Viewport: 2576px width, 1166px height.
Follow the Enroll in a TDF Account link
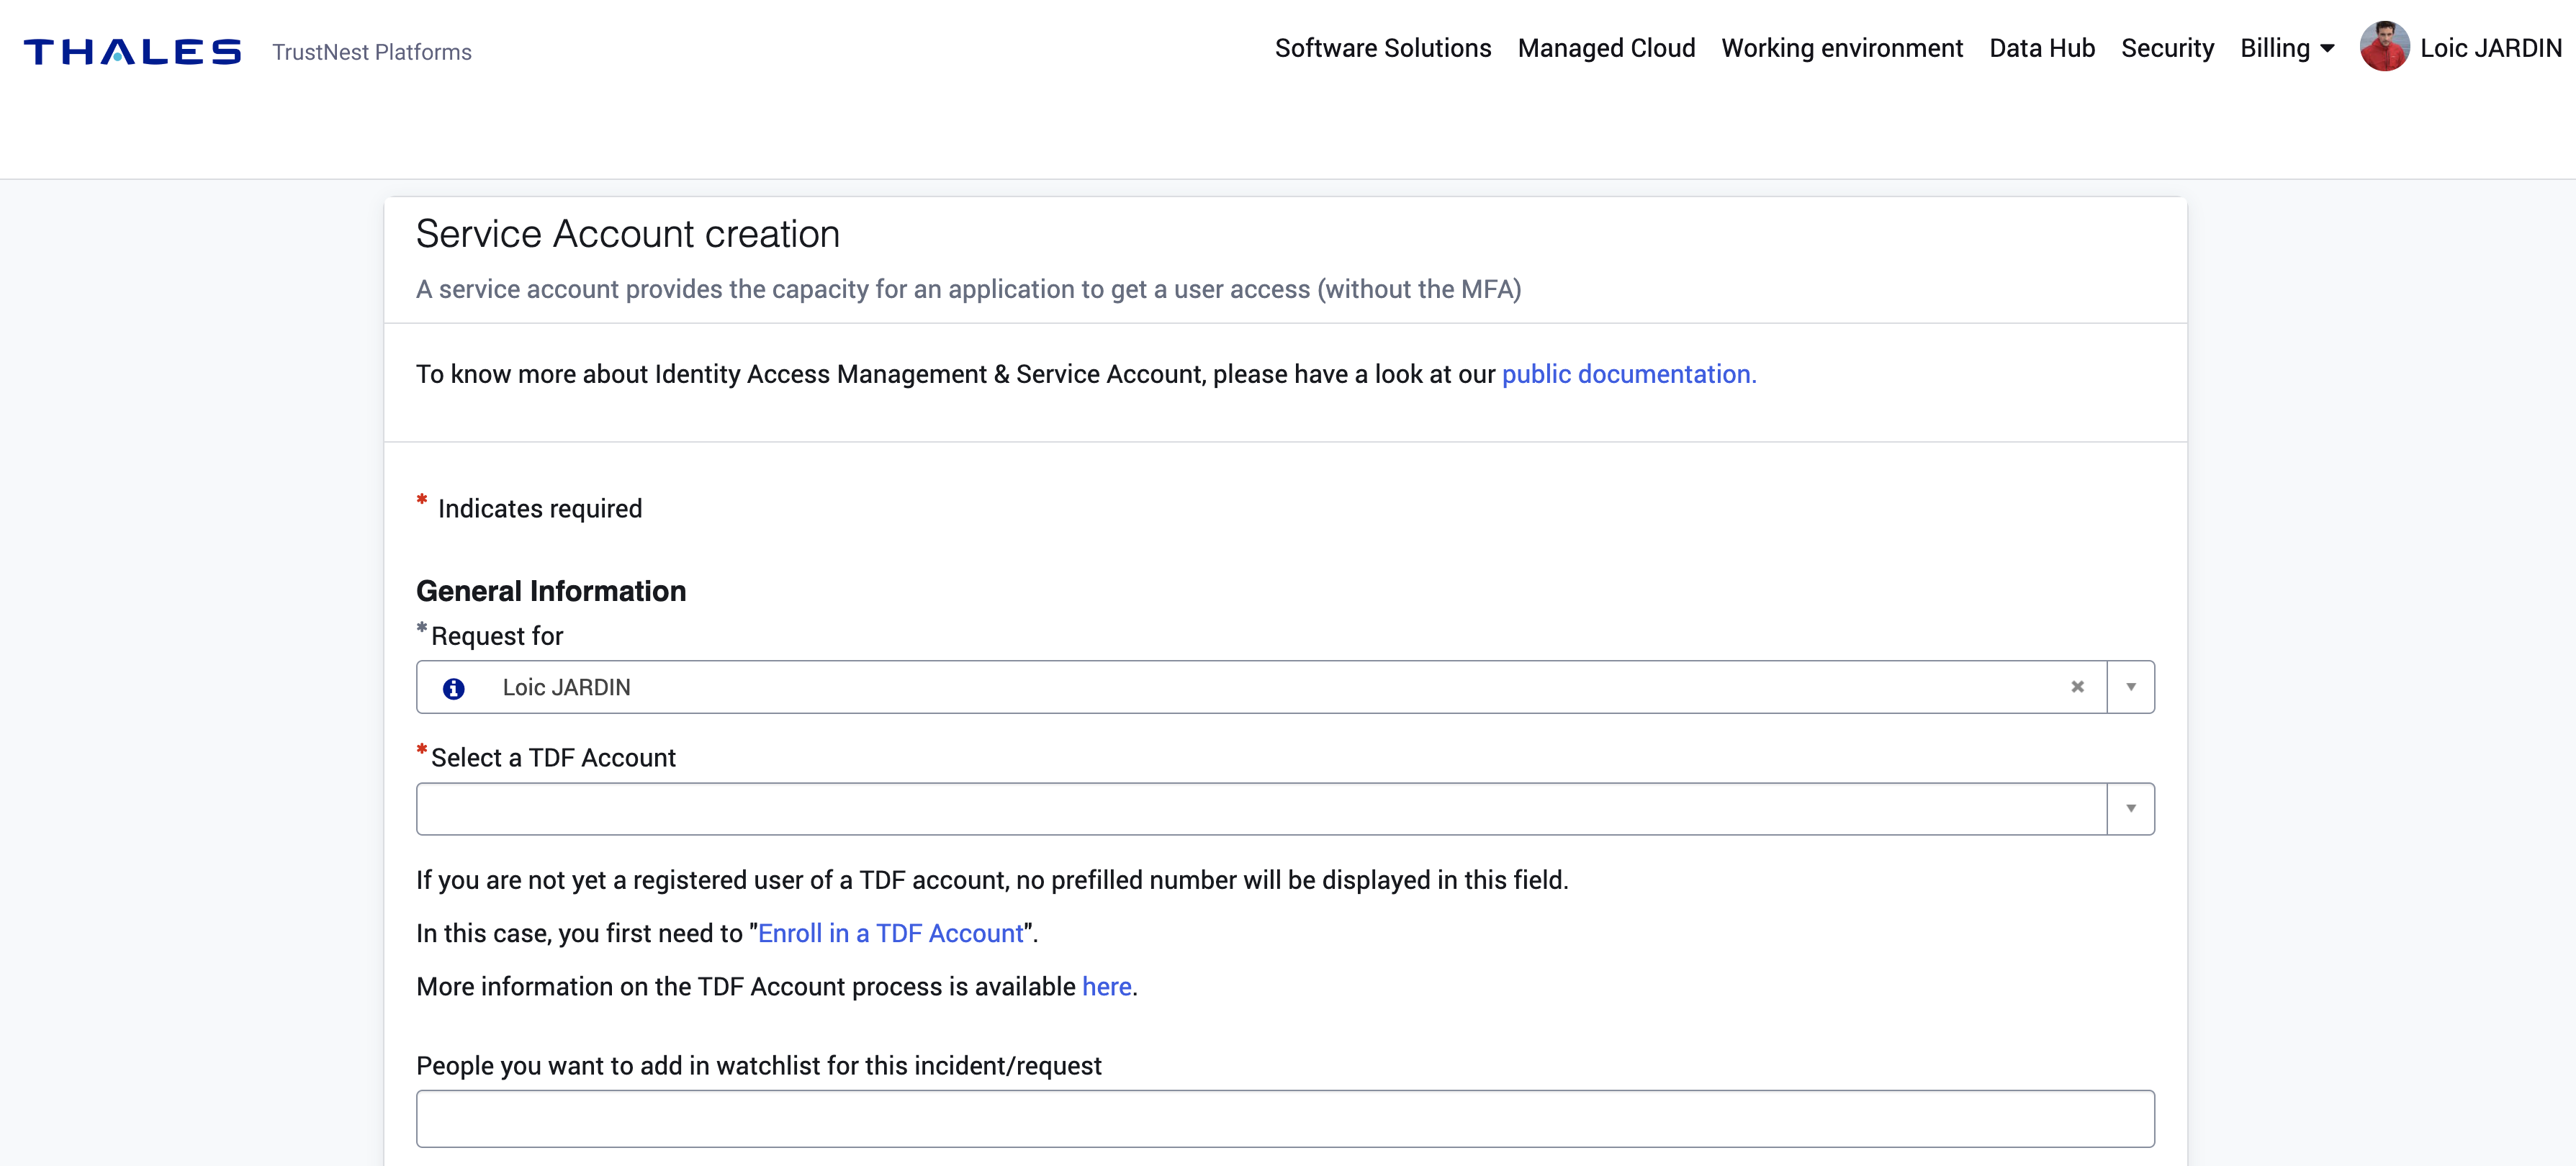(x=891, y=933)
